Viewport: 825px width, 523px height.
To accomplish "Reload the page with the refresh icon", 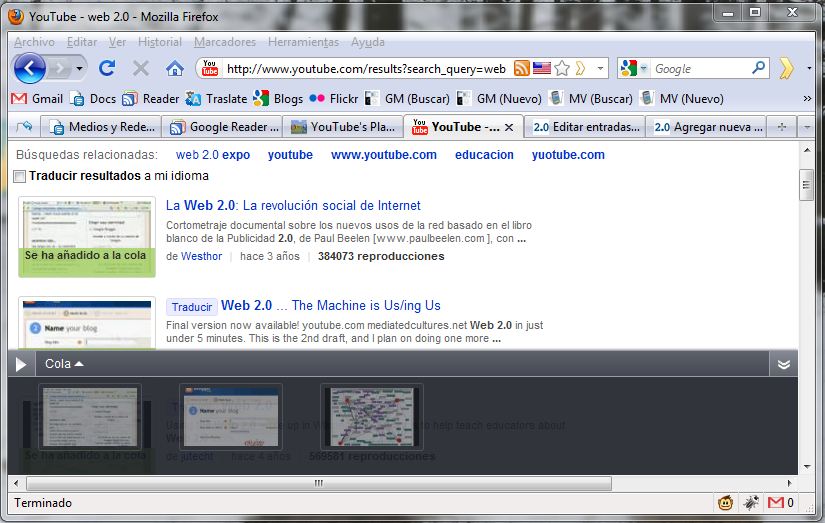I will (107, 68).
